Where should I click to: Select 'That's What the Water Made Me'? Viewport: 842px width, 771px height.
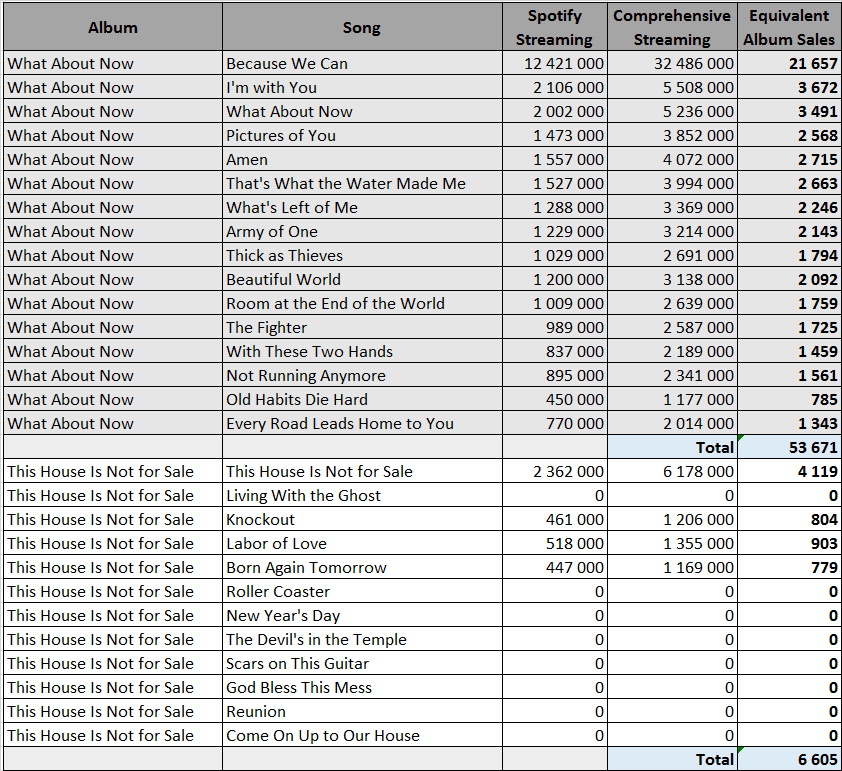(x=362, y=184)
